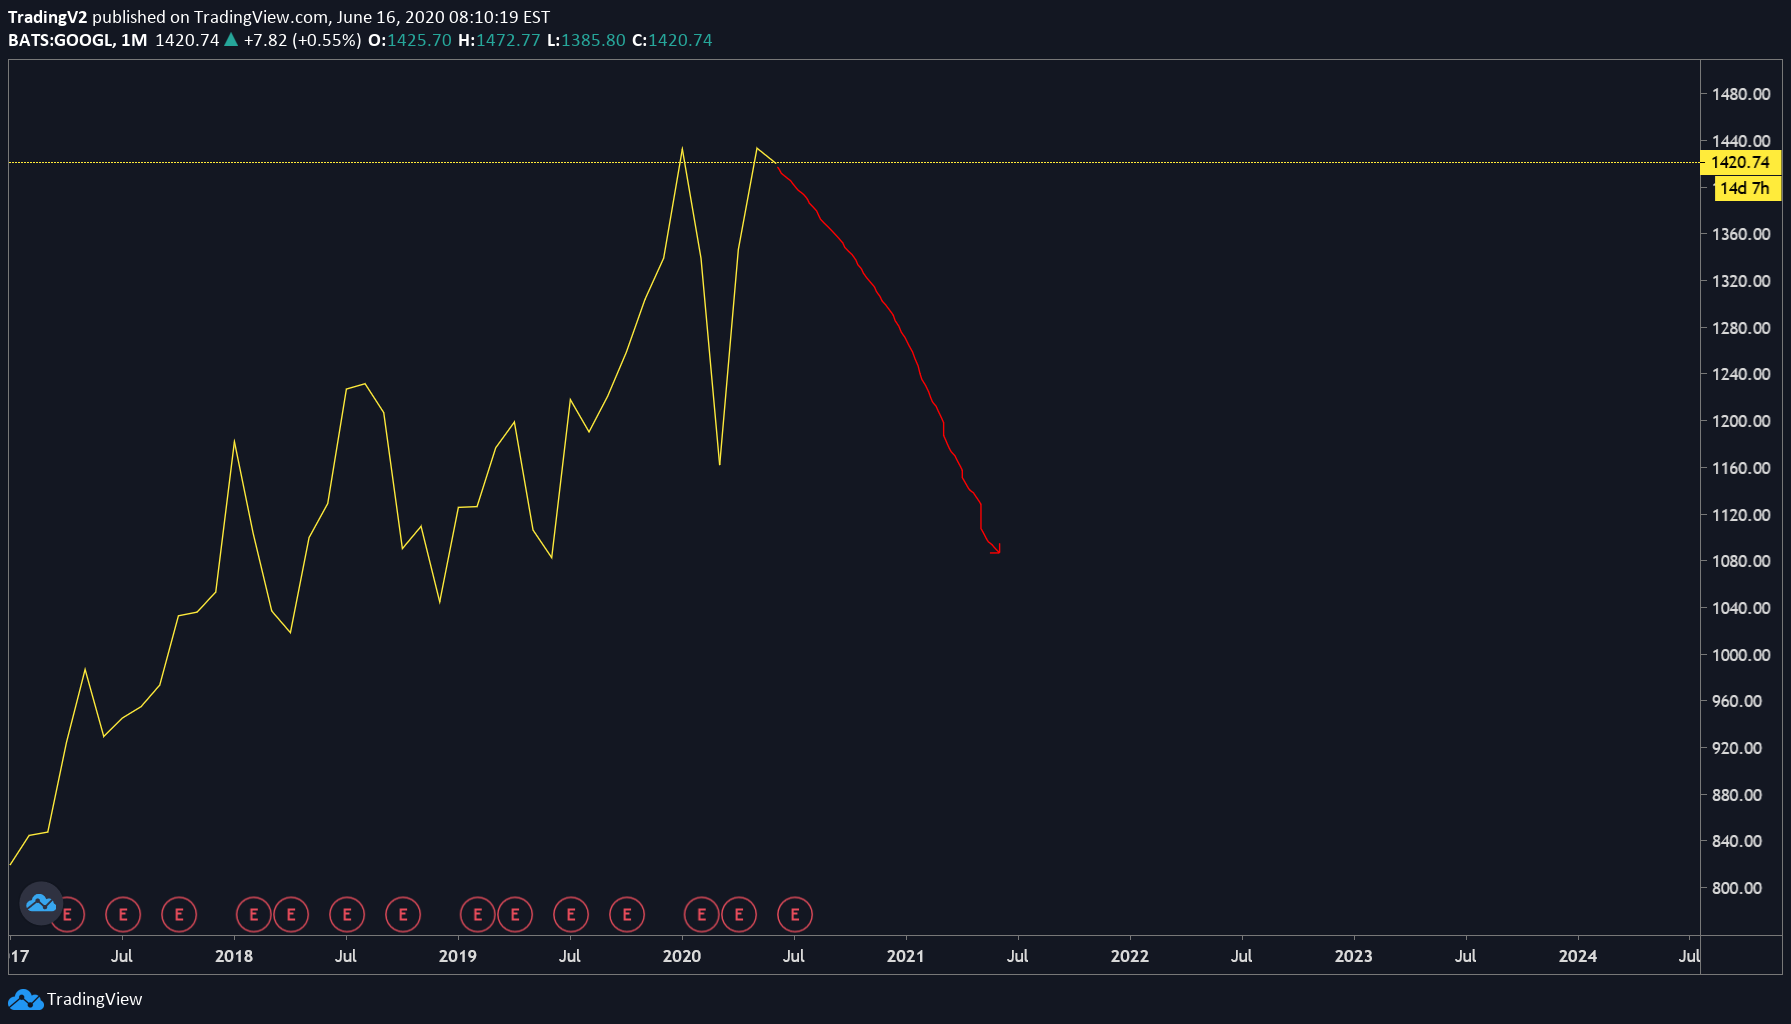
Task: Click the TradingView cloud logo on the chart
Action: tap(41, 903)
